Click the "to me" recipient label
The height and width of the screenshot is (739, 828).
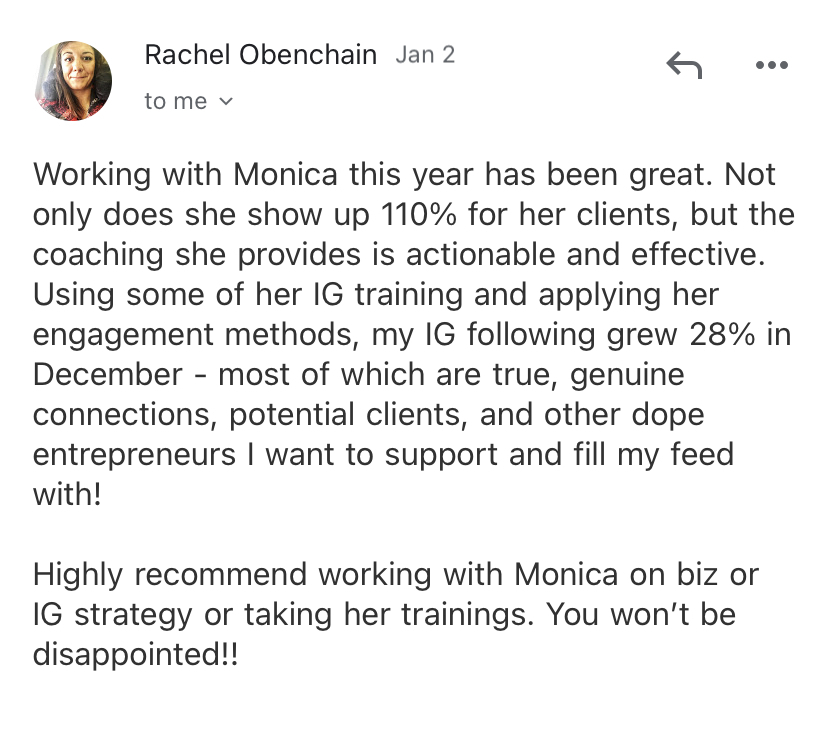(x=175, y=101)
